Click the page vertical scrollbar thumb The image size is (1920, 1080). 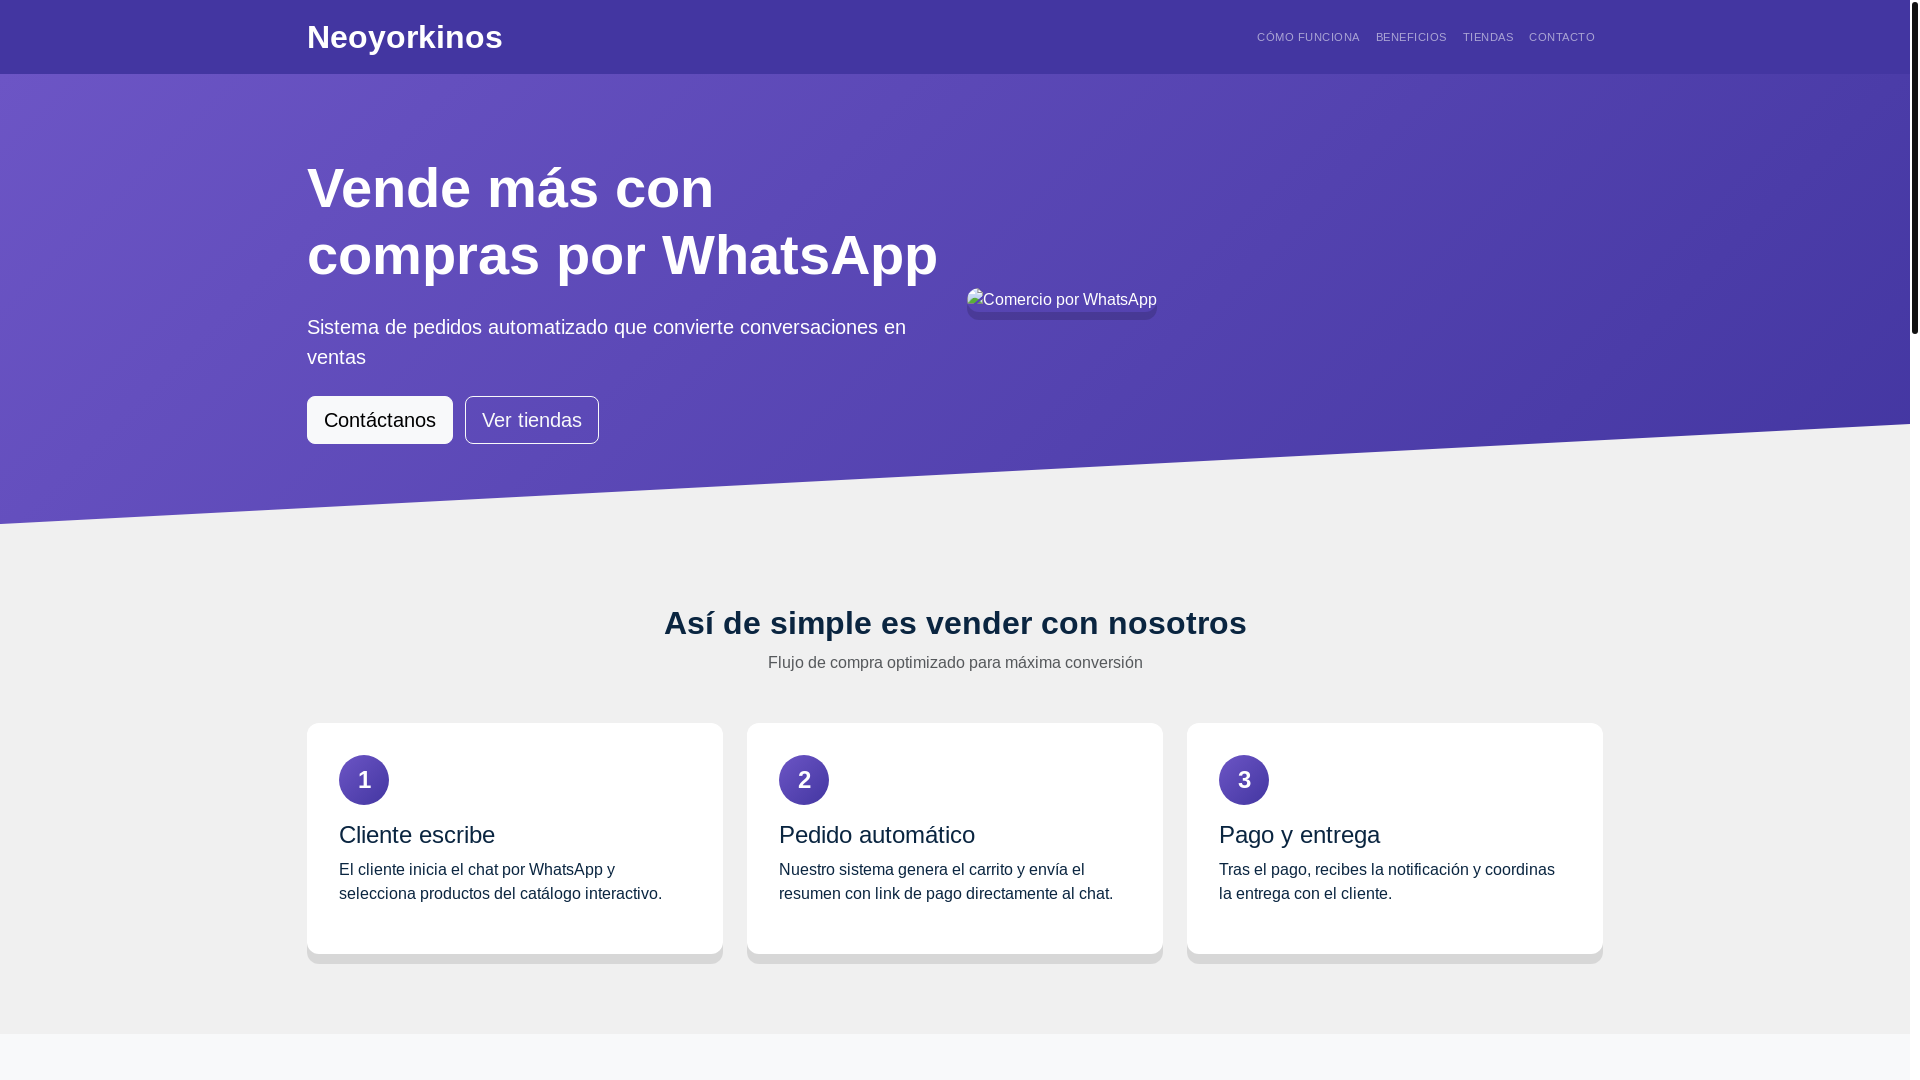[1915, 167]
